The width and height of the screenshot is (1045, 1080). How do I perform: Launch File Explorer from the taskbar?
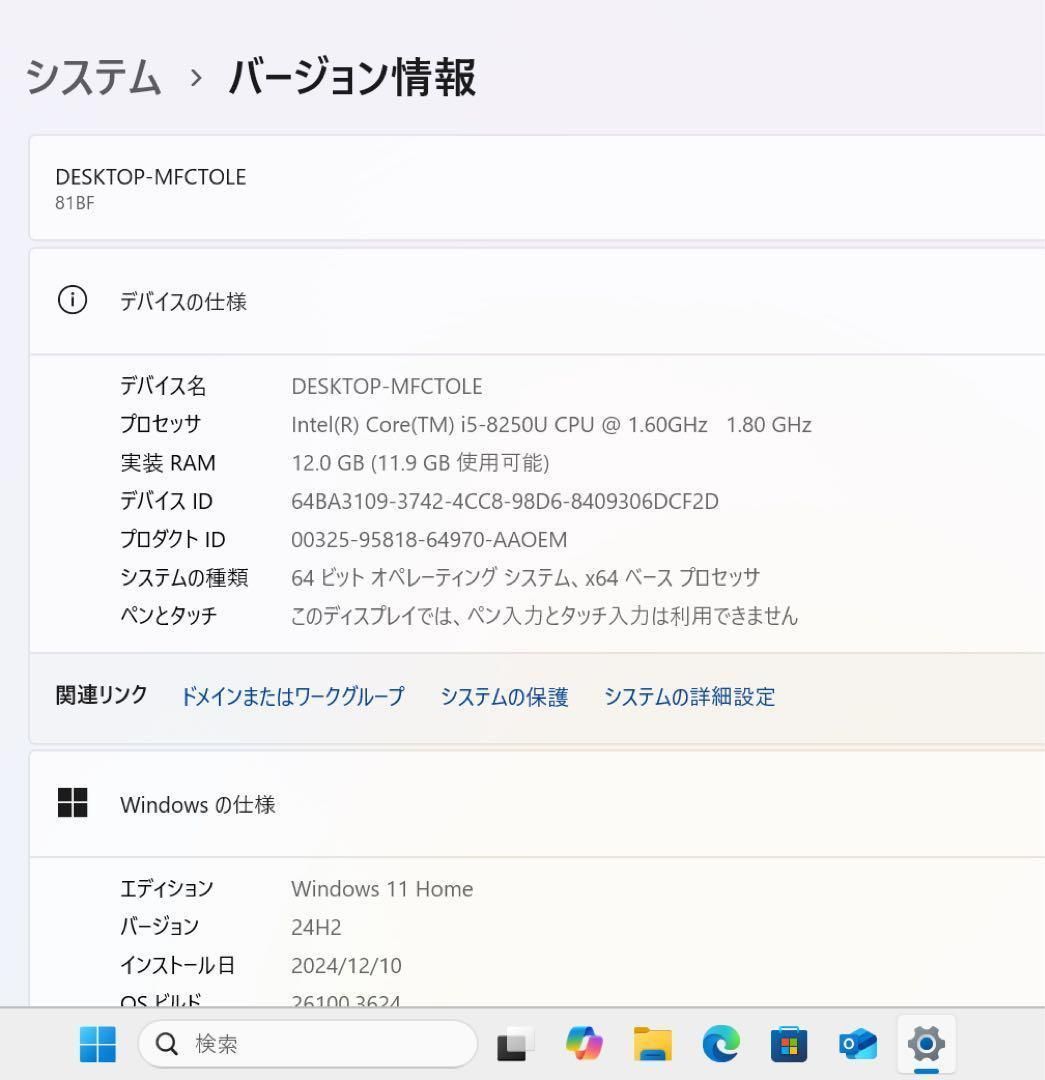click(x=652, y=1043)
